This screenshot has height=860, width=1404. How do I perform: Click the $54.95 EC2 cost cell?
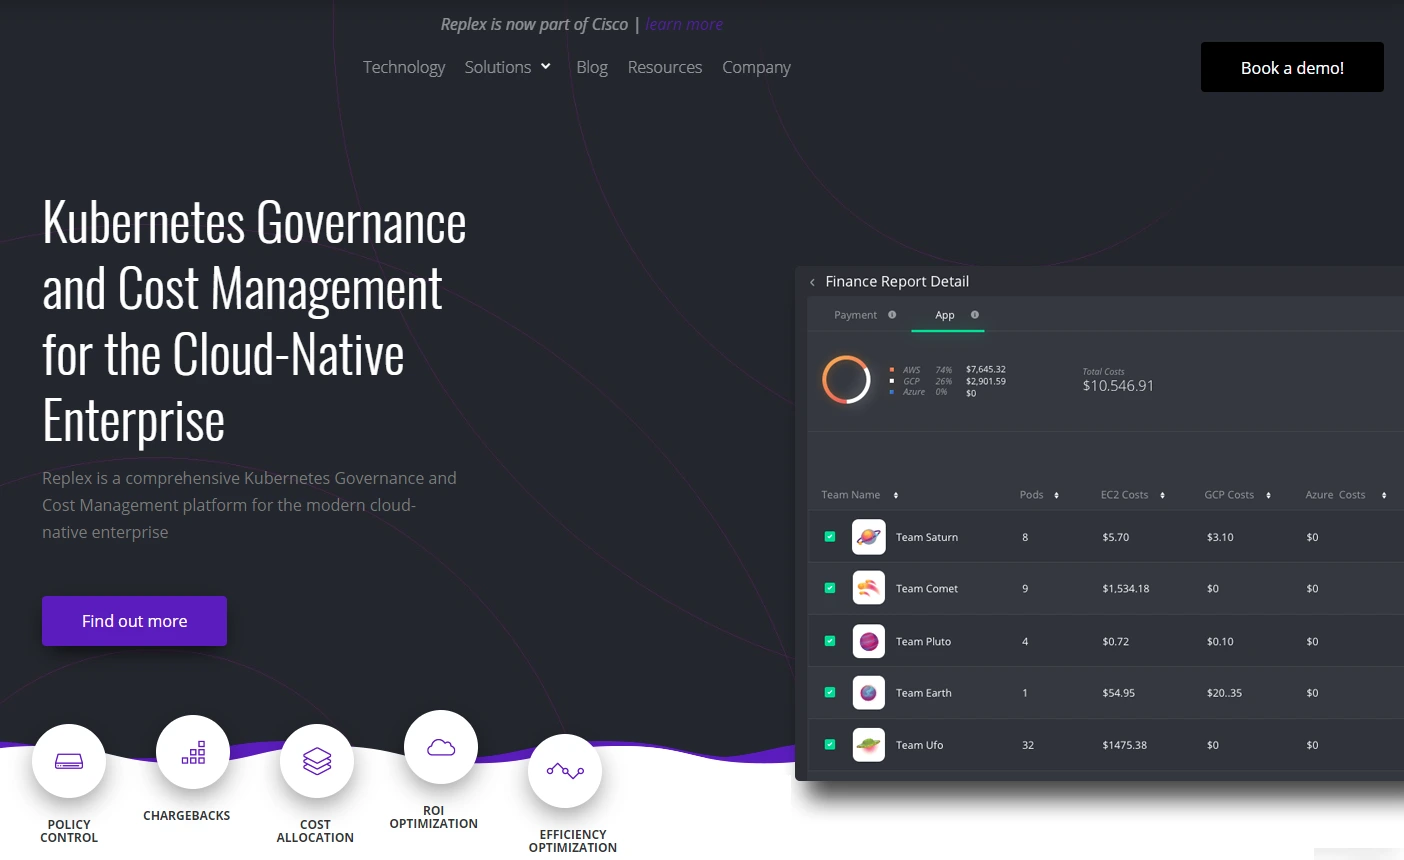tap(1118, 692)
